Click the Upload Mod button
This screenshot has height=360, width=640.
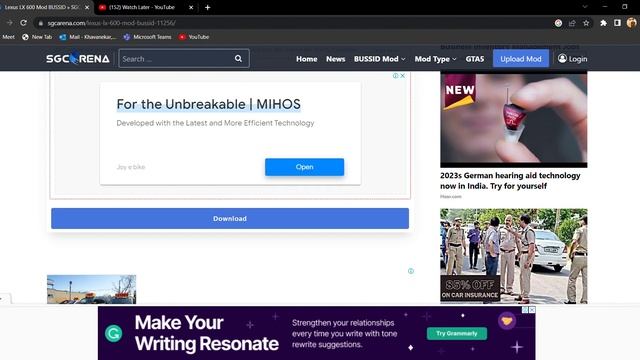521,59
